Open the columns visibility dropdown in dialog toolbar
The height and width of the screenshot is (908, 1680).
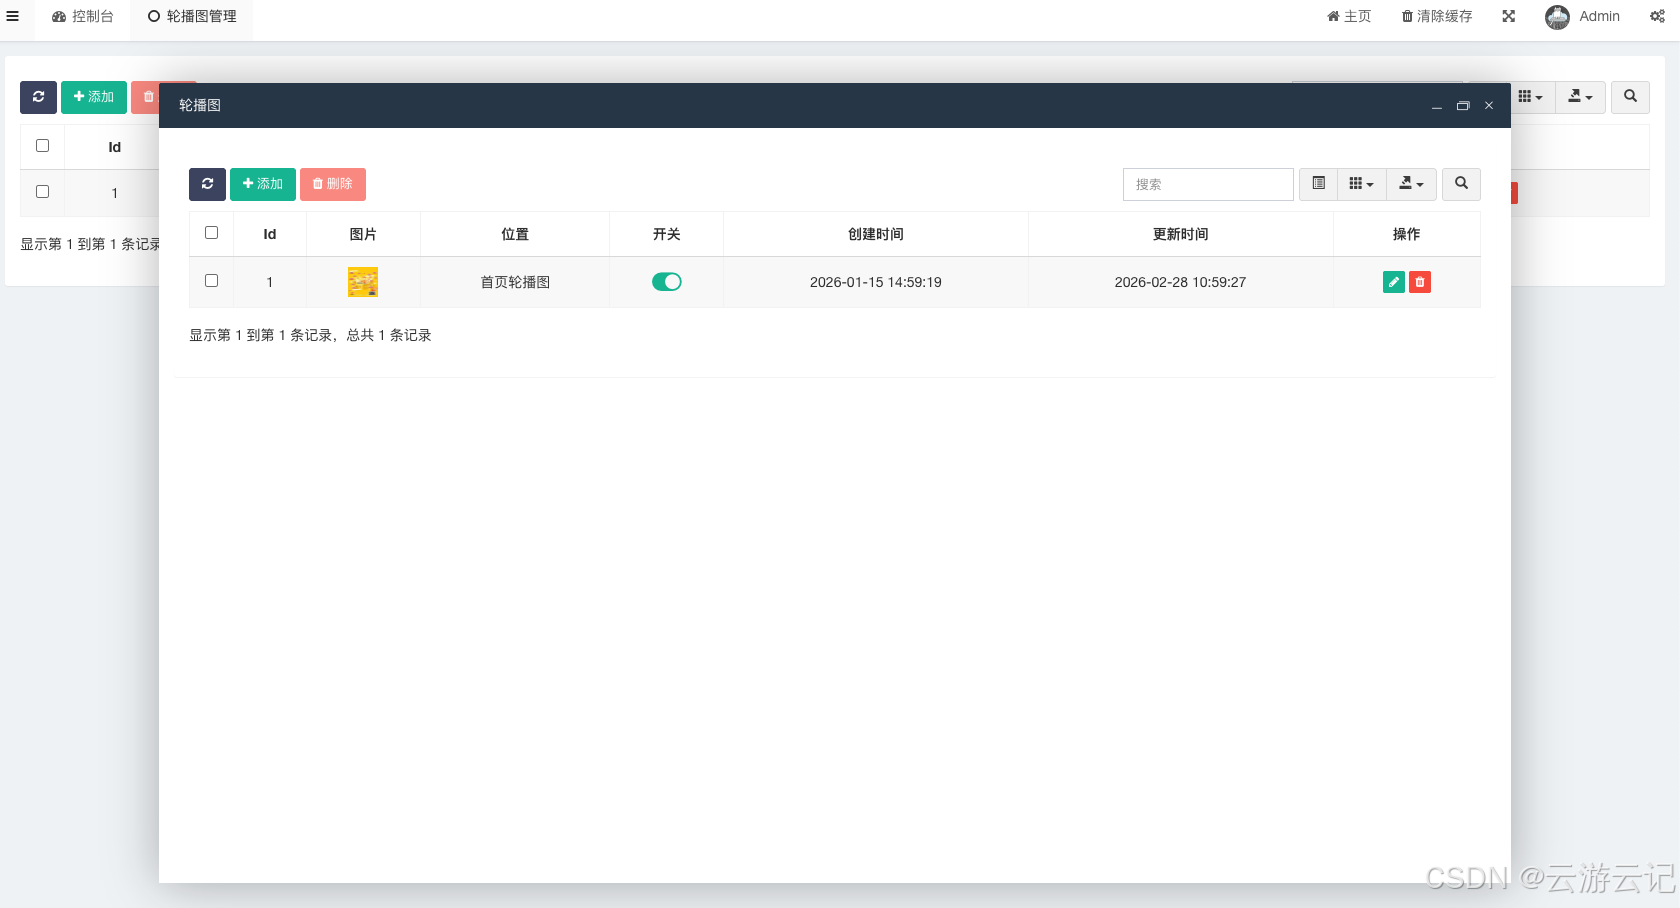[1361, 184]
